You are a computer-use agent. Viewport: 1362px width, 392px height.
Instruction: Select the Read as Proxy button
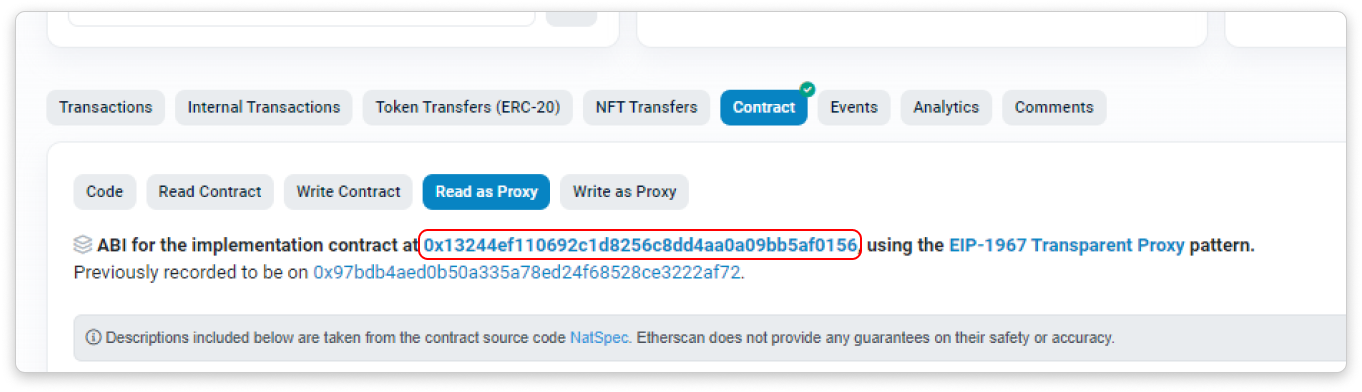coord(487,192)
